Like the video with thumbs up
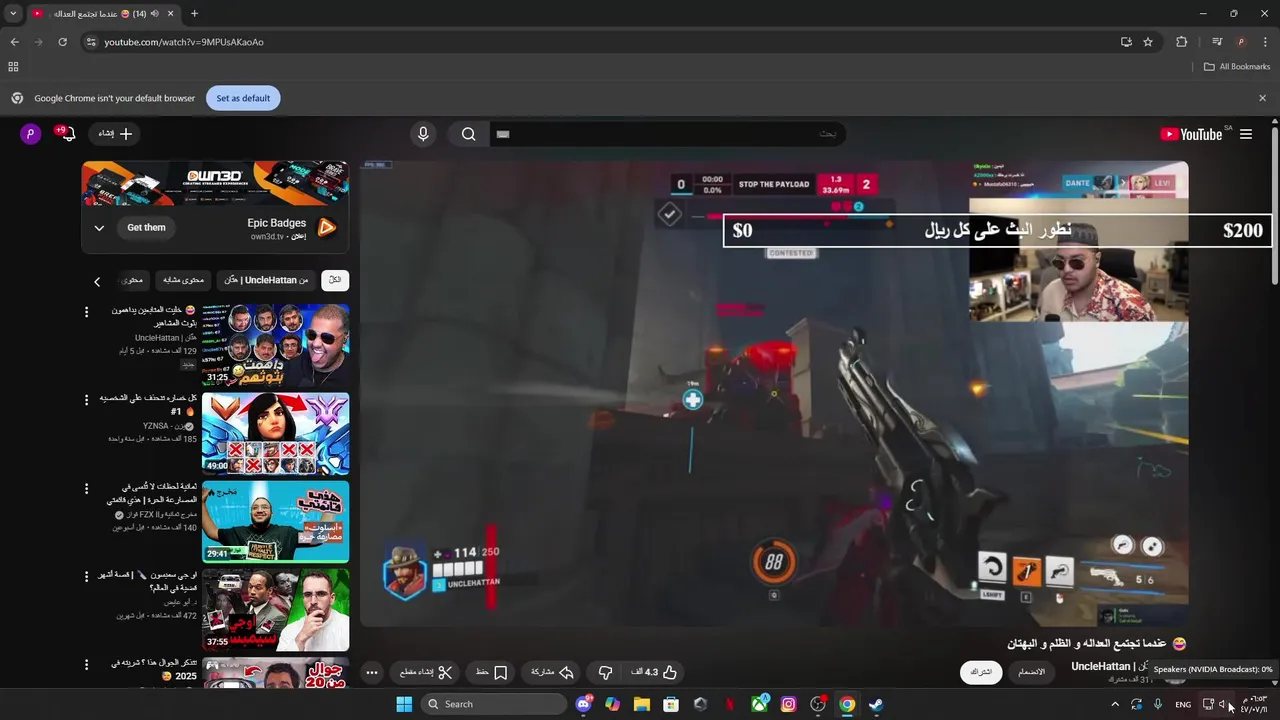1280x720 pixels. point(655,672)
